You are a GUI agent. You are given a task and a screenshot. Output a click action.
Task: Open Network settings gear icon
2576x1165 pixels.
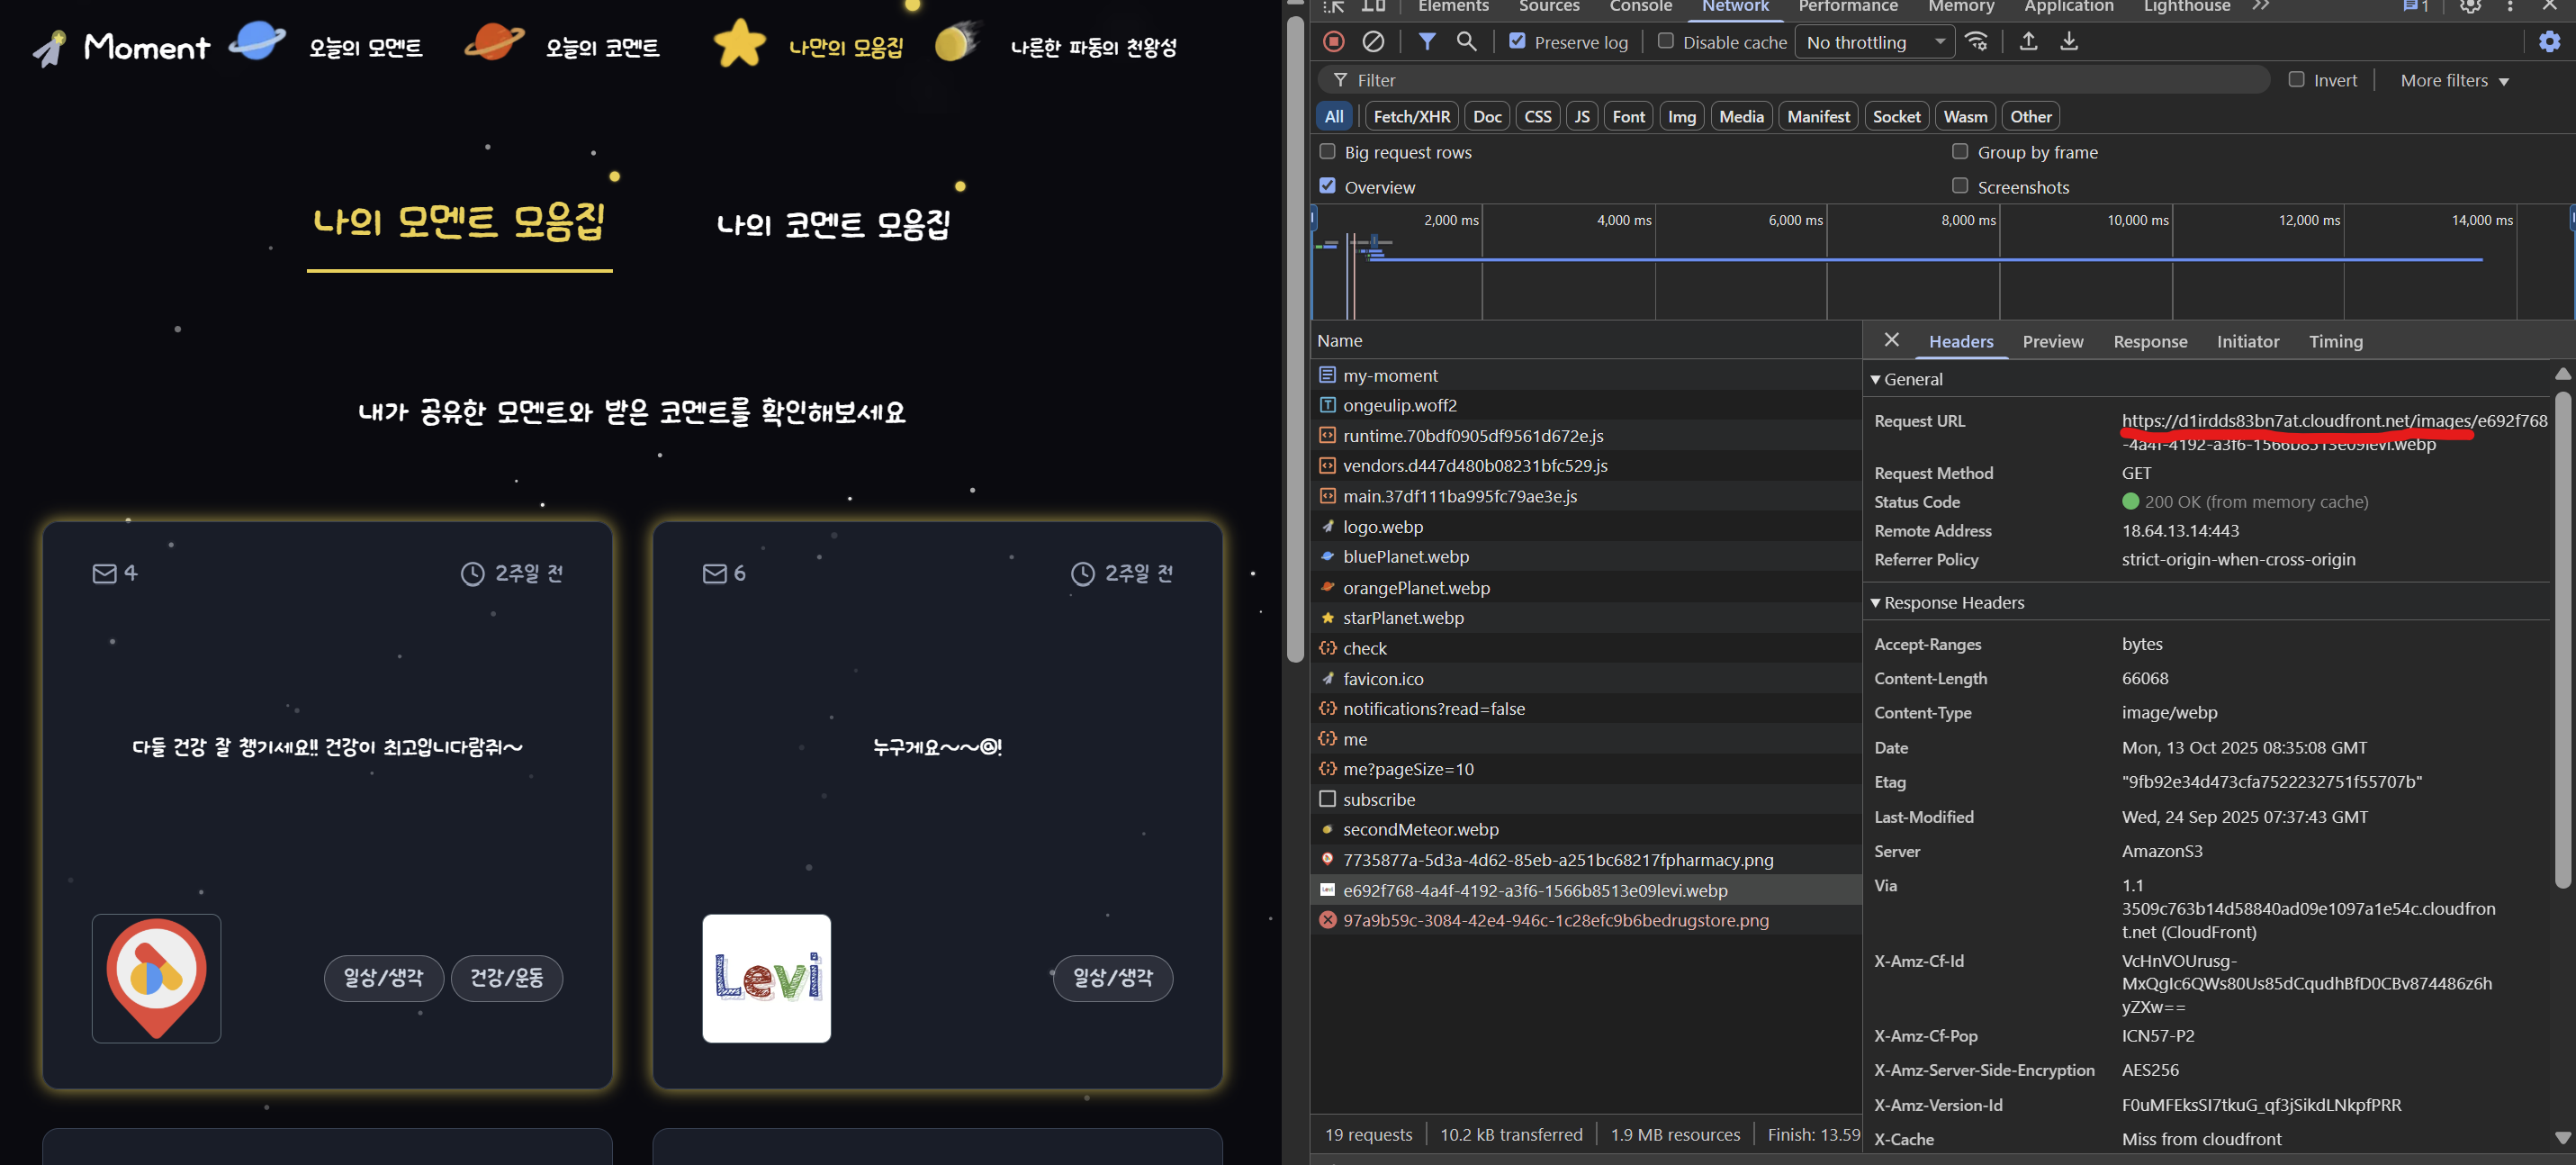click(x=2549, y=41)
